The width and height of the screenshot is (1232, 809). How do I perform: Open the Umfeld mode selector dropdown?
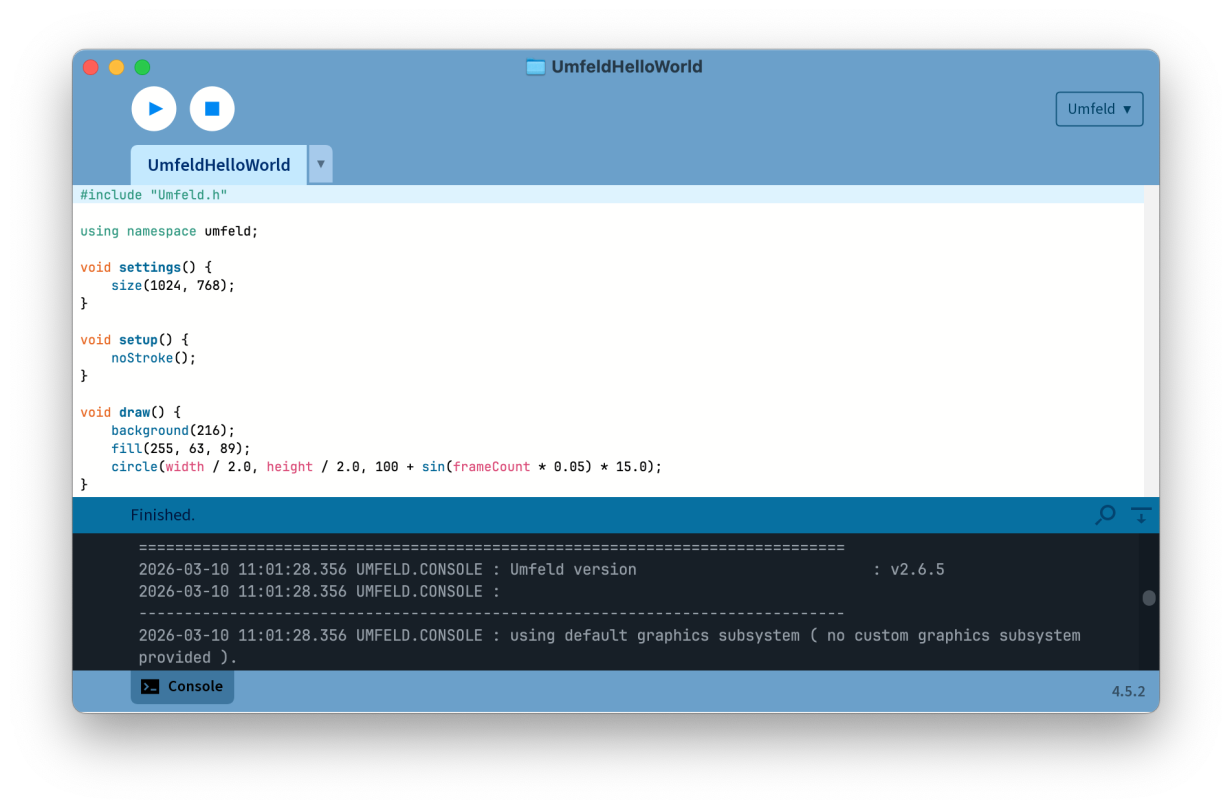tap(1099, 108)
